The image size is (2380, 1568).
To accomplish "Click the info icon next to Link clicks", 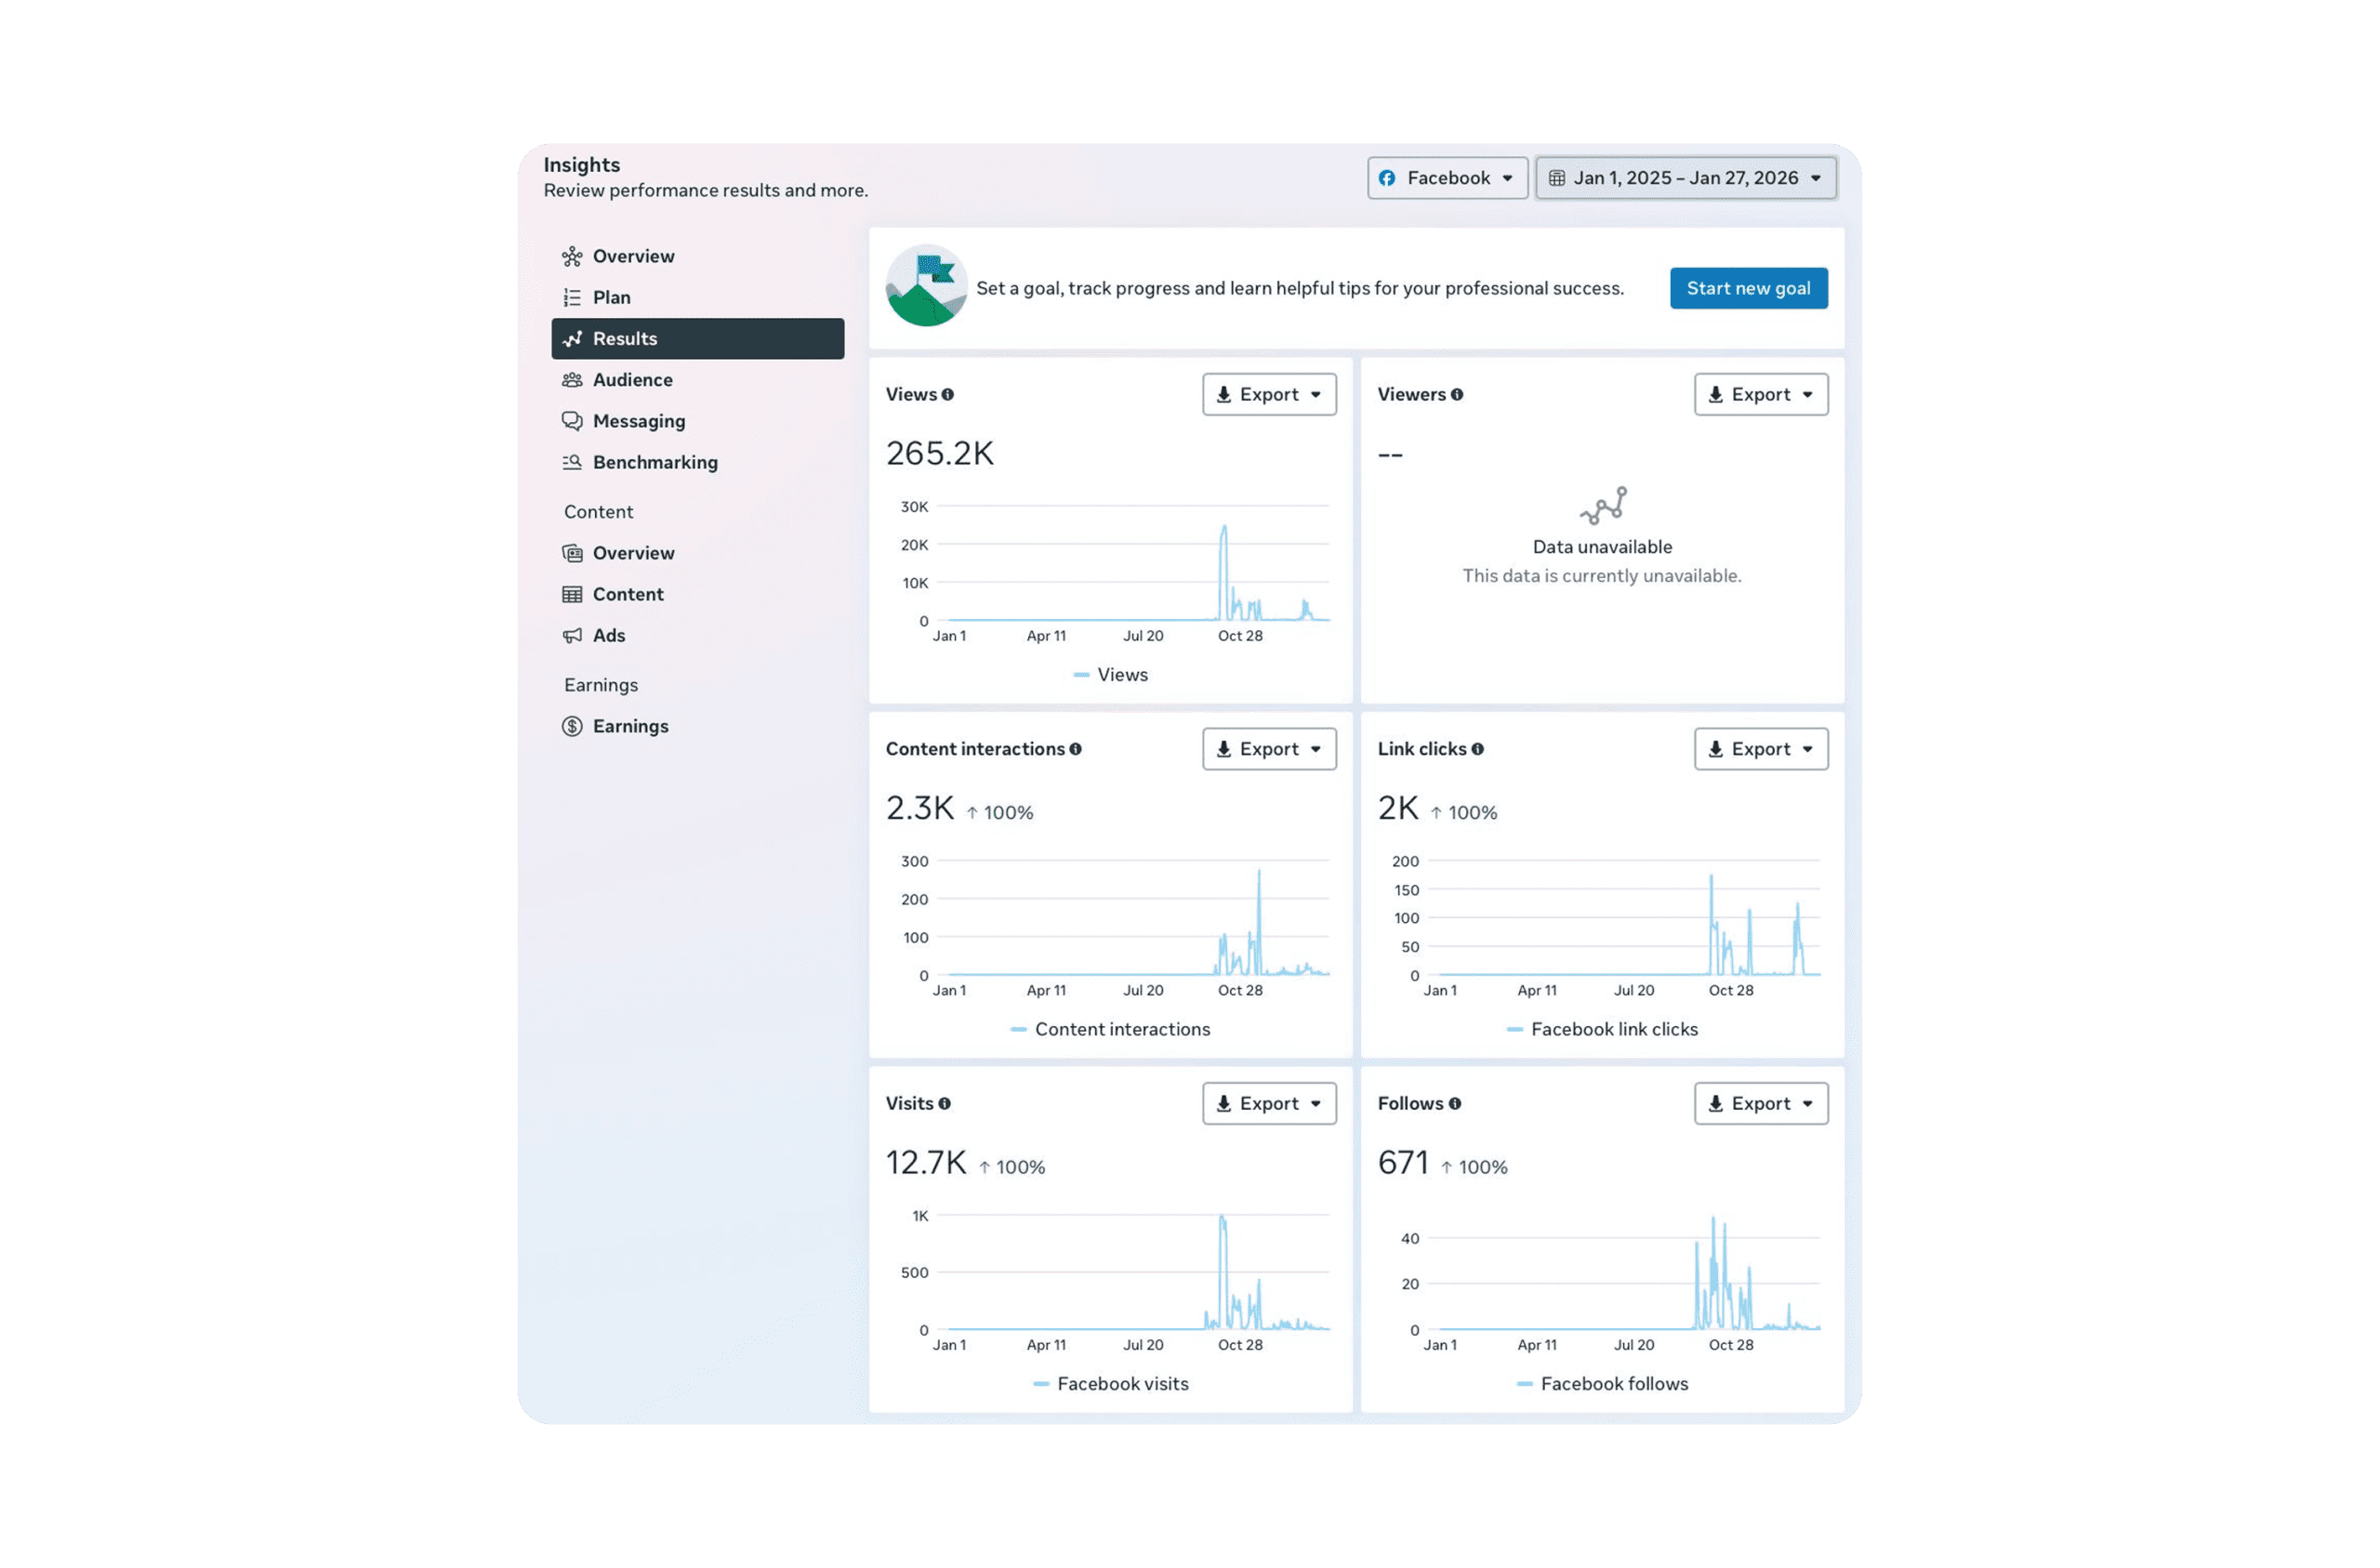I will pyautogui.click(x=1477, y=749).
